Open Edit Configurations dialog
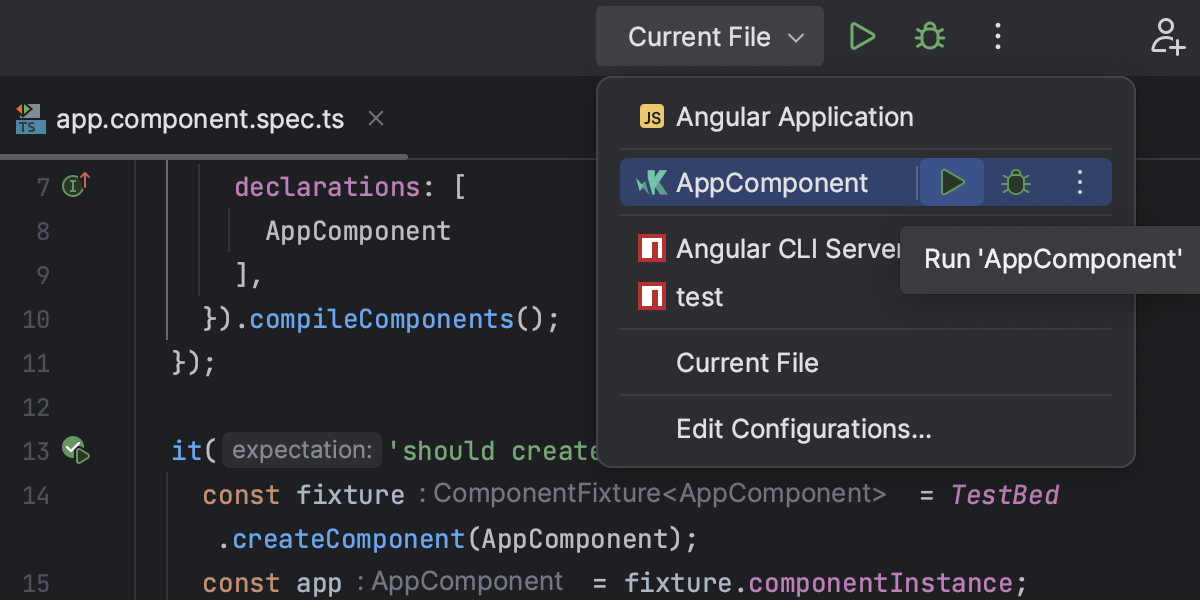Screen dimensions: 1200x600 [803, 430]
